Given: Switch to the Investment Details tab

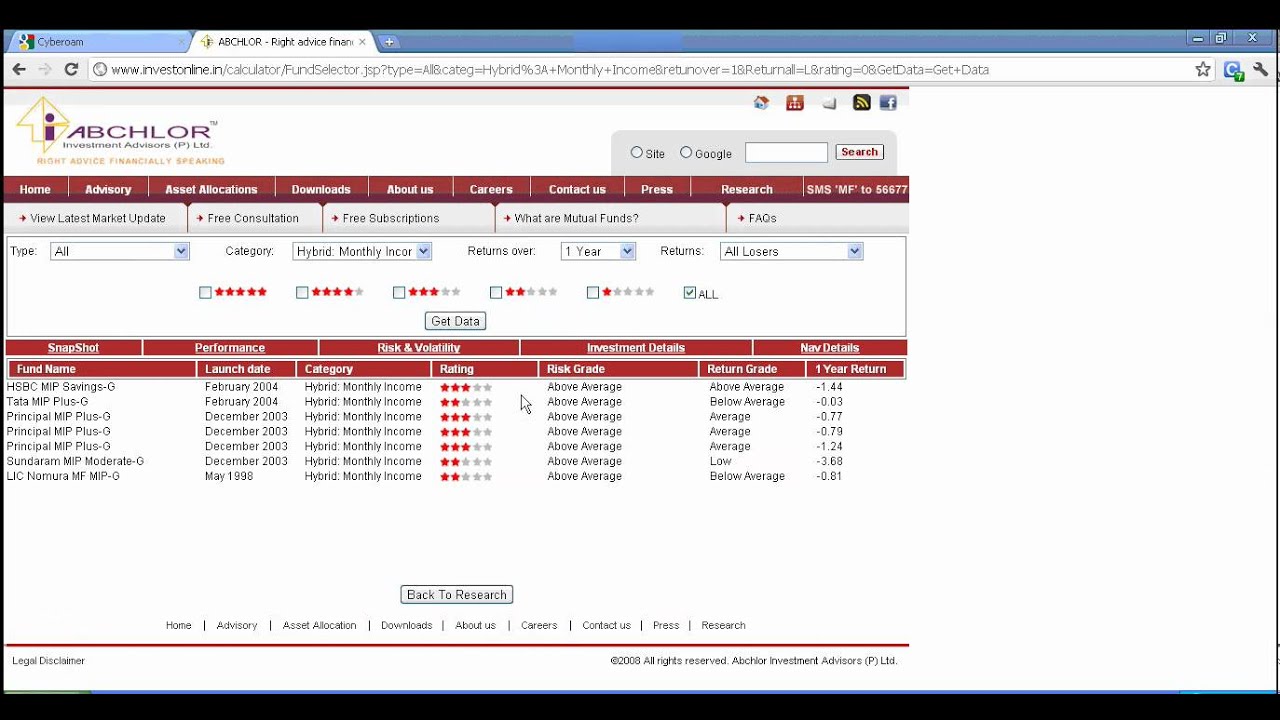Looking at the screenshot, I should click(636, 348).
